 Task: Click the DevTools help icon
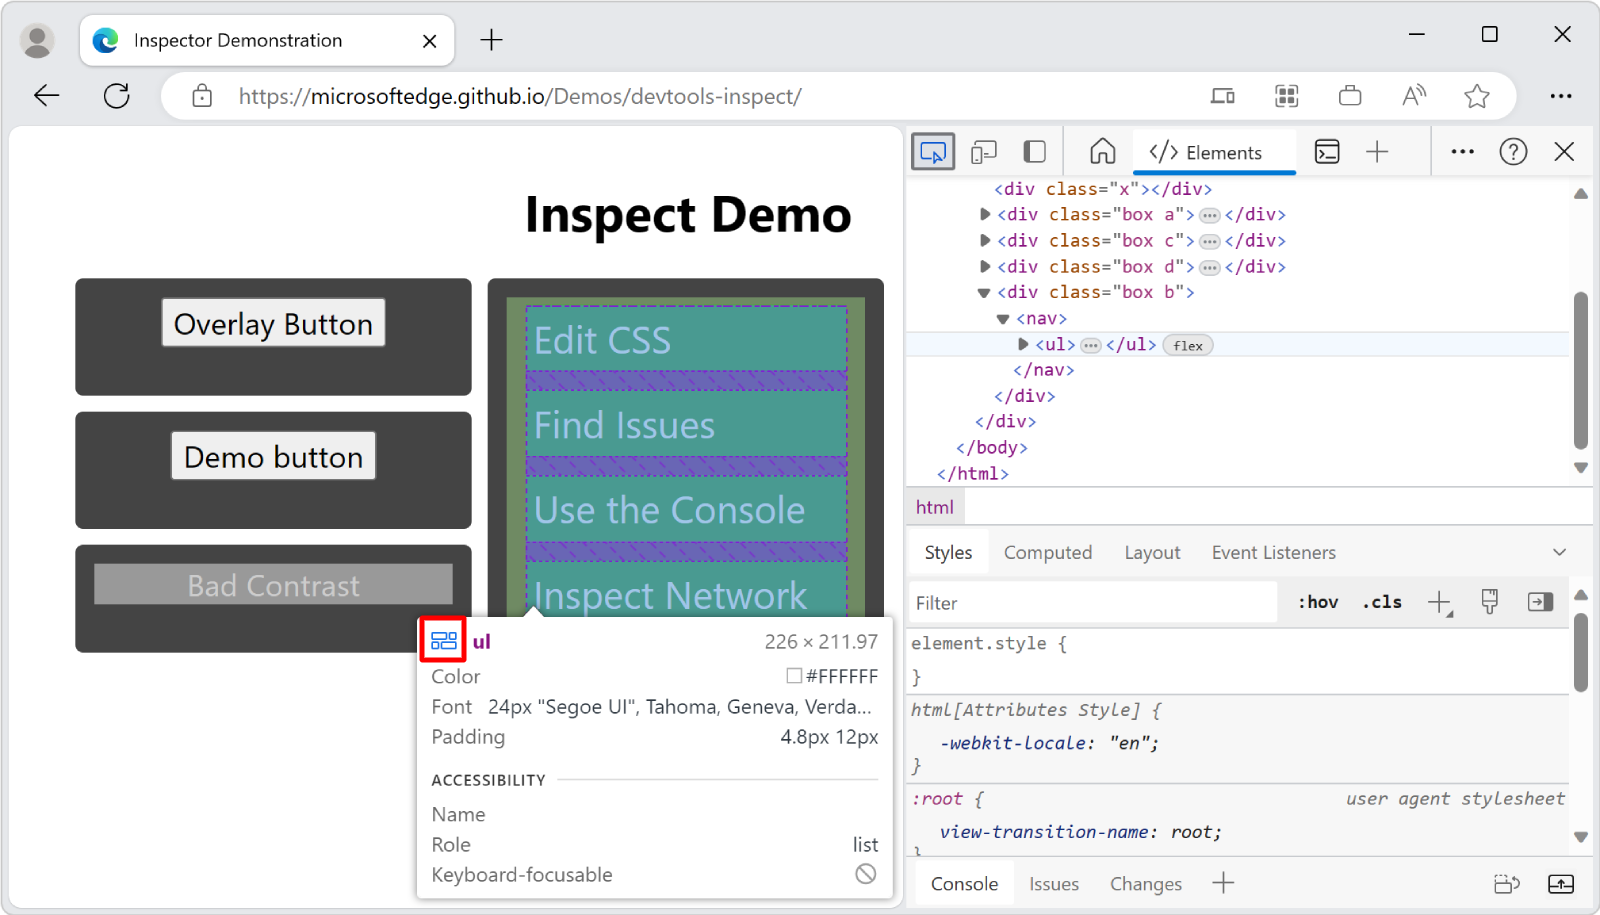point(1513,151)
